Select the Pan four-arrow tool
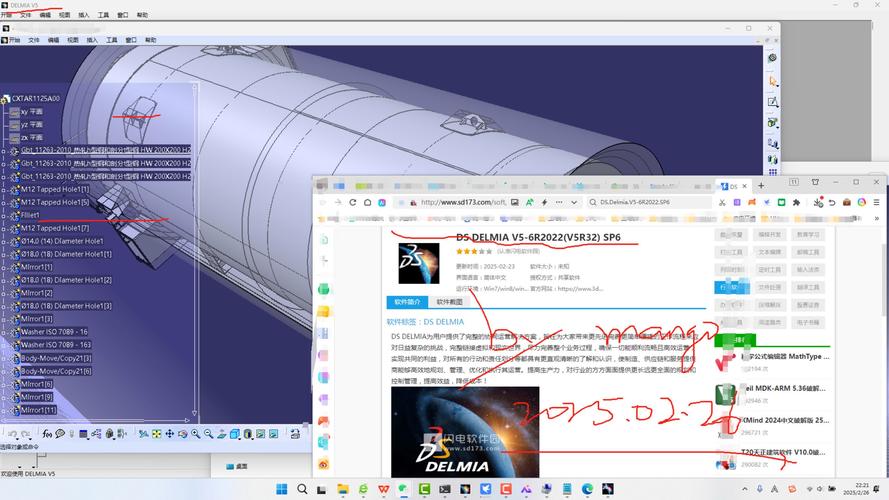The width and height of the screenshot is (889, 500). coord(170,434)
